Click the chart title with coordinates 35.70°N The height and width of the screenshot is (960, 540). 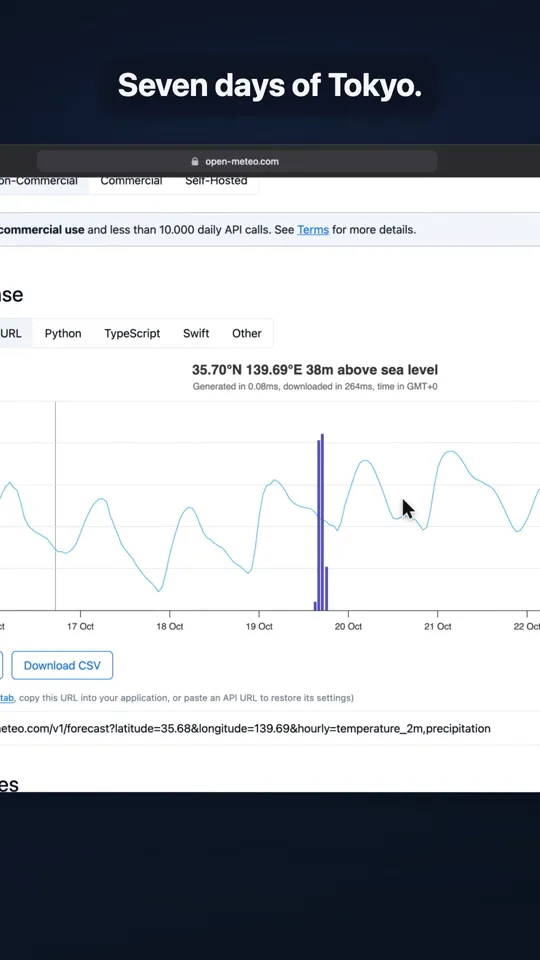[x=315, y=370]
